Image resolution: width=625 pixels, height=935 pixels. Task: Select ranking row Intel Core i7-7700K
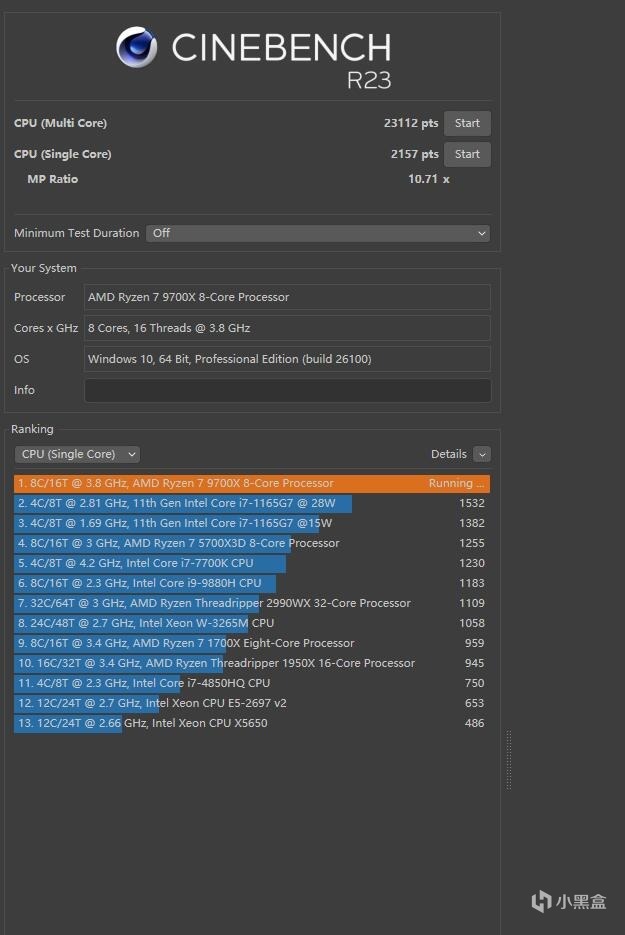(x=252, y=564)
